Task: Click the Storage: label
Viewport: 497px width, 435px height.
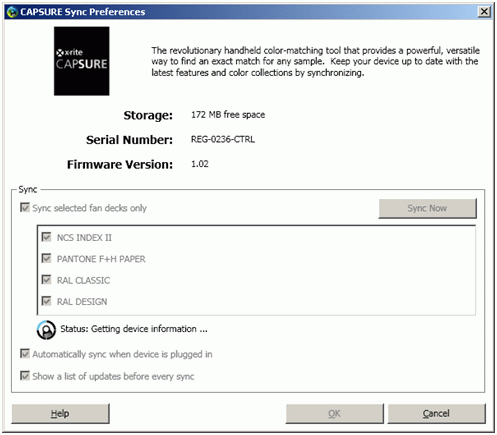Action: pos(148,115)
